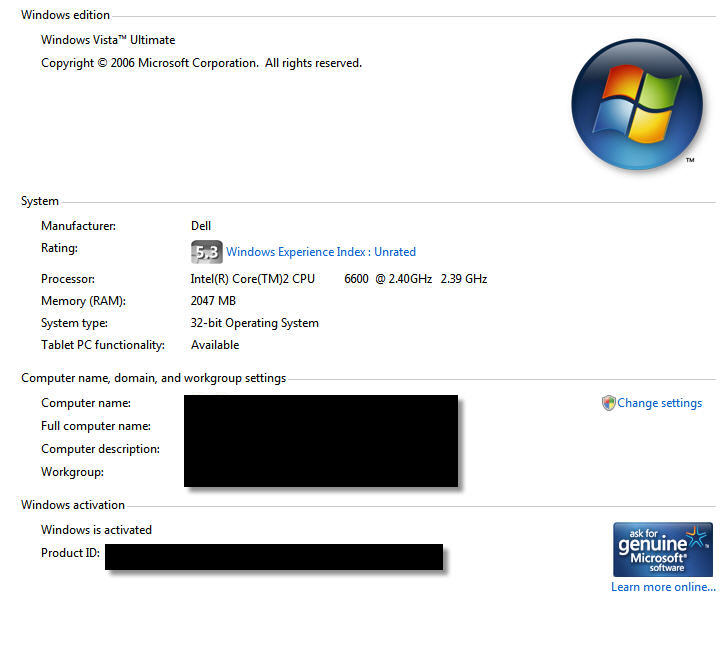726x671 pixels.
Task: Click the Full computer name label
Action: tap(96, 426)
